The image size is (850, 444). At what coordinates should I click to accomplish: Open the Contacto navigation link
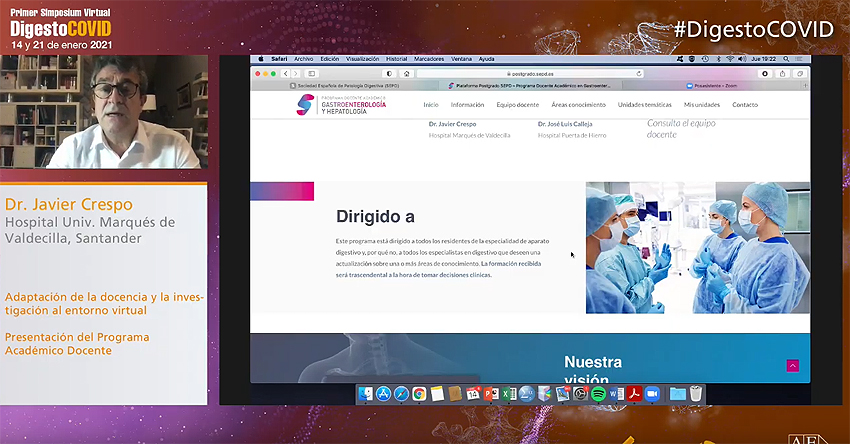745,105
